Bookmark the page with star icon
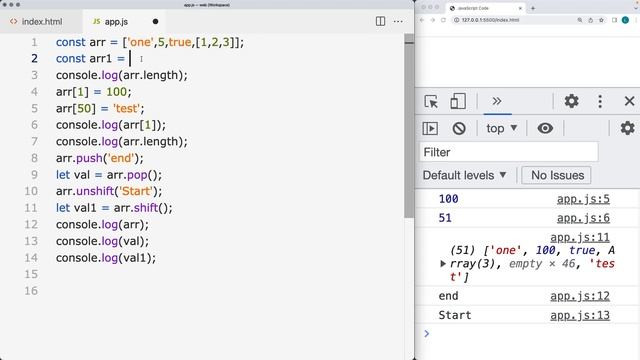This screenshot has height=360, width=640. (x=601, y=20)
